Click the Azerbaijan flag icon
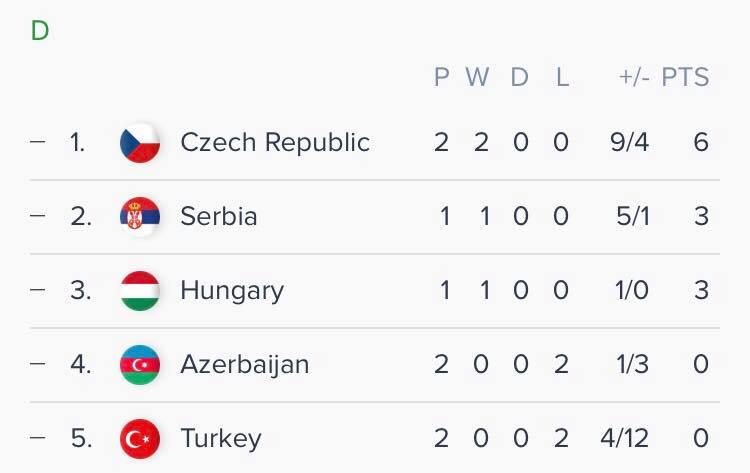750x473 pixels. (140, 365)
